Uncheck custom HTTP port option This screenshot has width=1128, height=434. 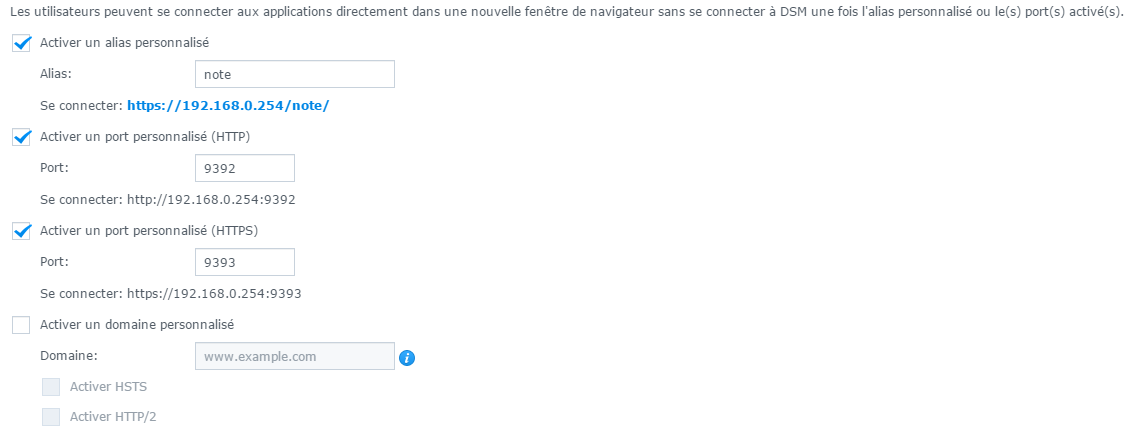(x=22, y=137)
